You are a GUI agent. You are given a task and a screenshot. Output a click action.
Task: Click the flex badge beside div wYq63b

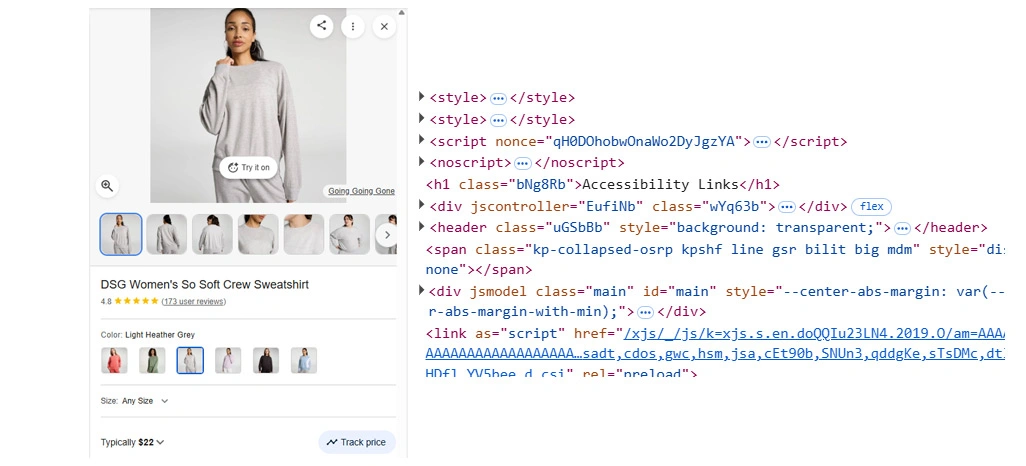pos(872,207)
